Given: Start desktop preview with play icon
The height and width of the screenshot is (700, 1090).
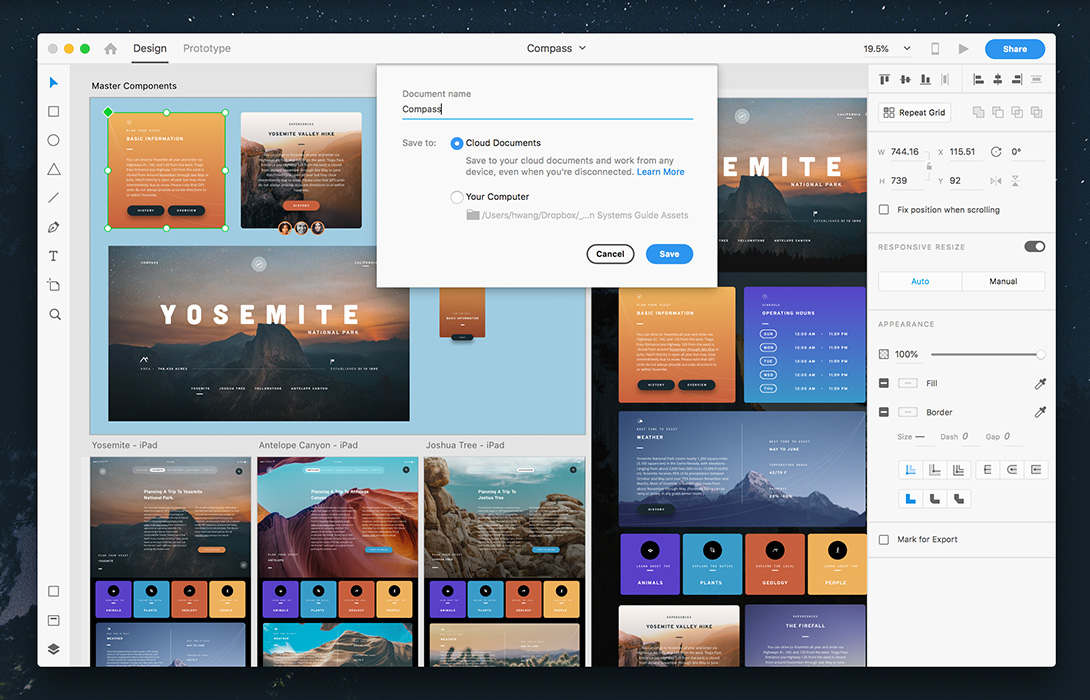Looking at the screenshot, I should pyautogui.click(x=963, y=49).
